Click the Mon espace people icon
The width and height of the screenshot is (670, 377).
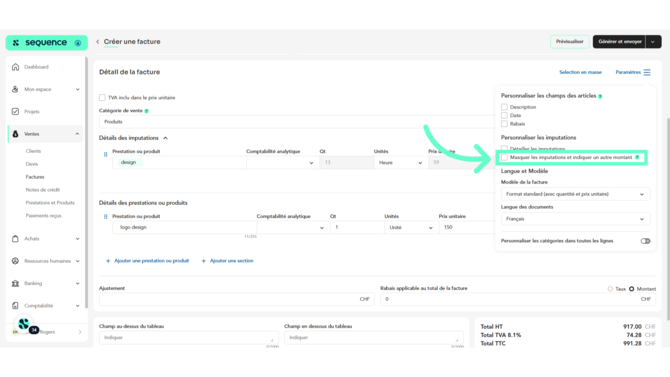click(15, 89)
